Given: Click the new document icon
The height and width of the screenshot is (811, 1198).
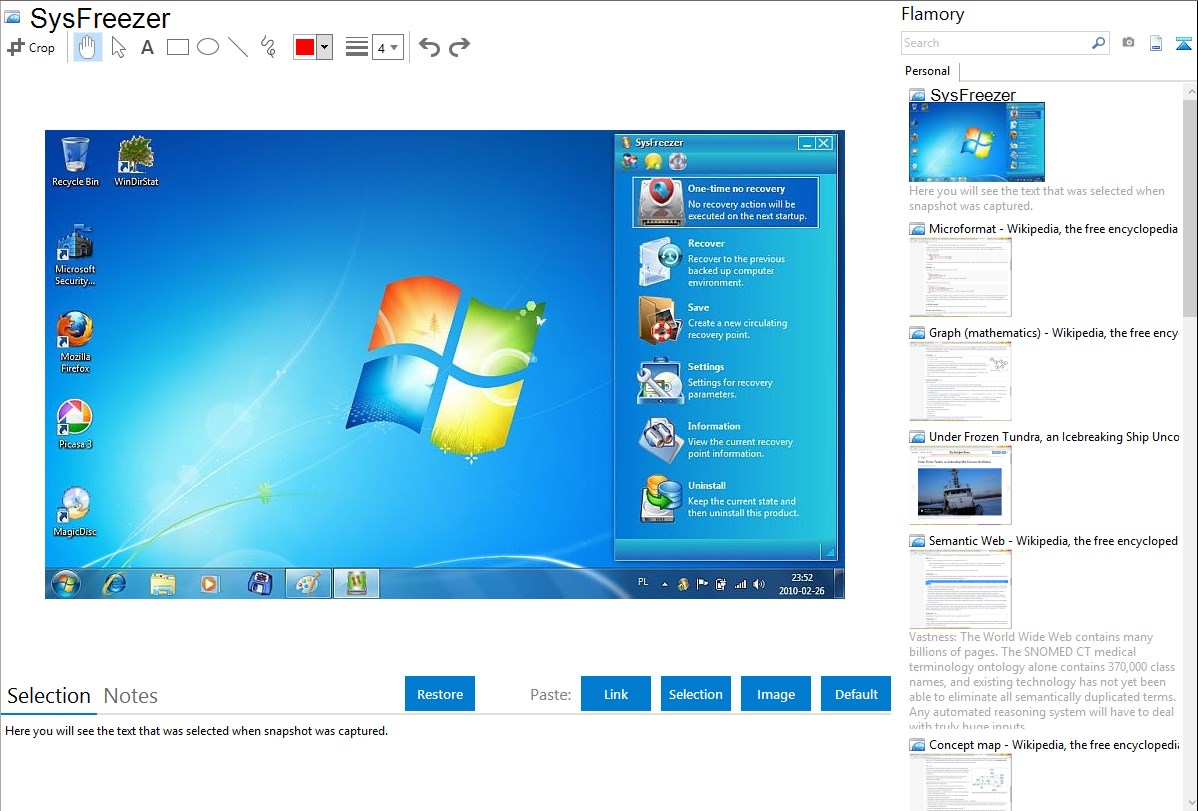Looking at the screenshot, I should coord(1156,43).
